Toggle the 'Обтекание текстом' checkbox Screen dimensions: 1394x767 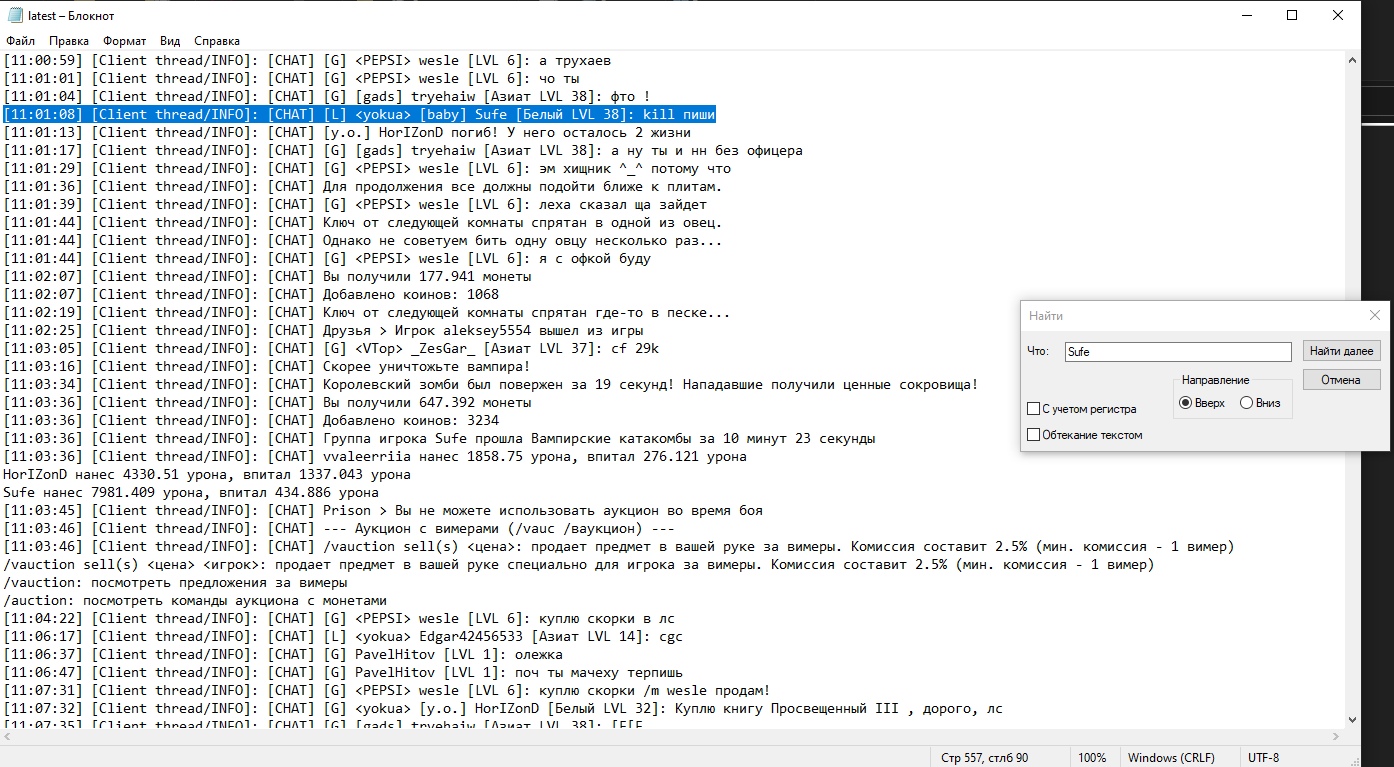(x=1034, y=435)
